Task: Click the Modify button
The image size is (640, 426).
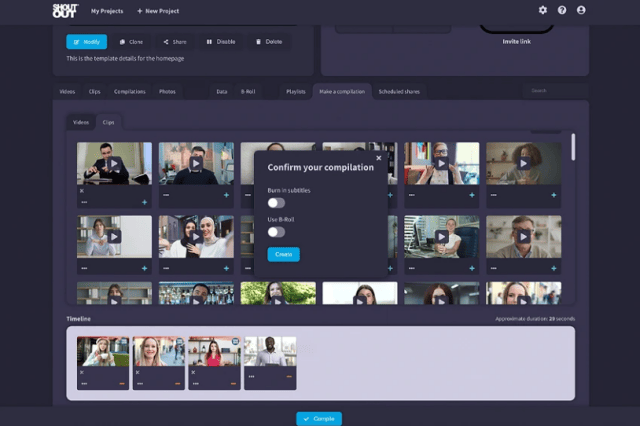Action: [x=86, y=42]
